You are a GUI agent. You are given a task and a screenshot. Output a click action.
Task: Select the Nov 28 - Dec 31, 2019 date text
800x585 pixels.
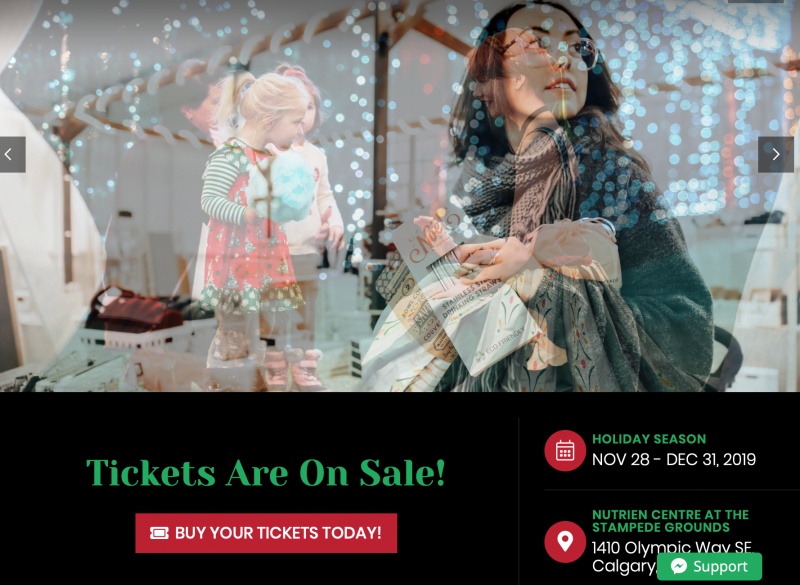pyautogui.click(x=673, y=460)
